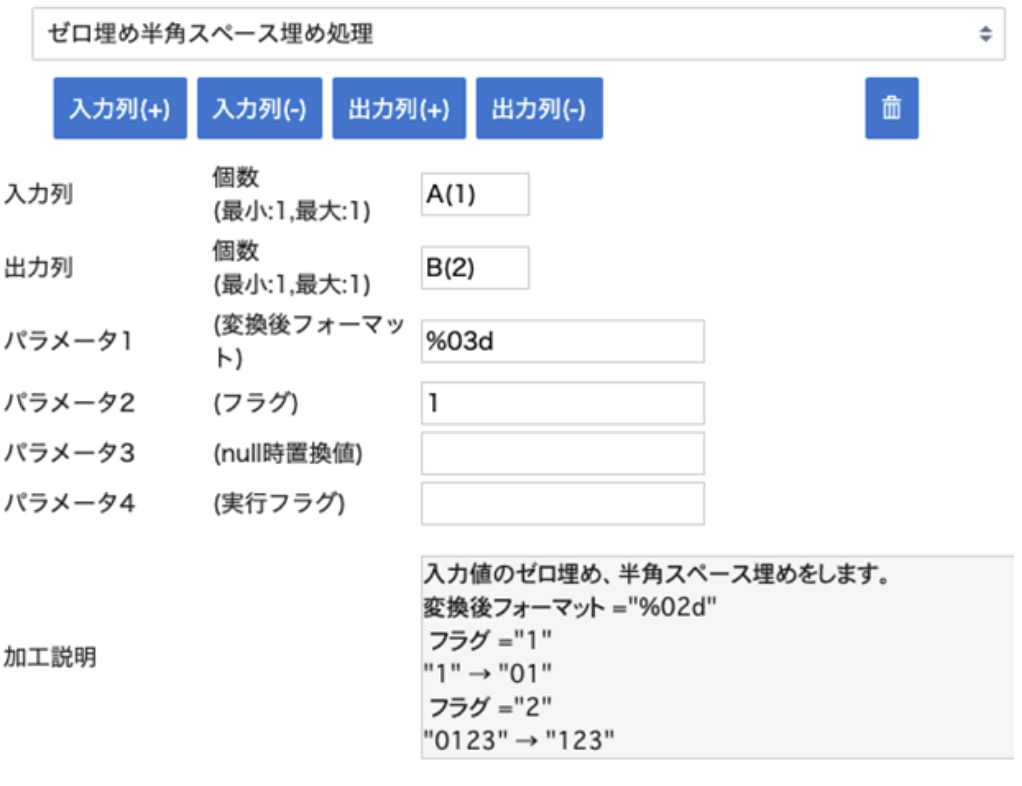
Task: Click the dropdown arrows at right edge
Action: click(985, 34)
